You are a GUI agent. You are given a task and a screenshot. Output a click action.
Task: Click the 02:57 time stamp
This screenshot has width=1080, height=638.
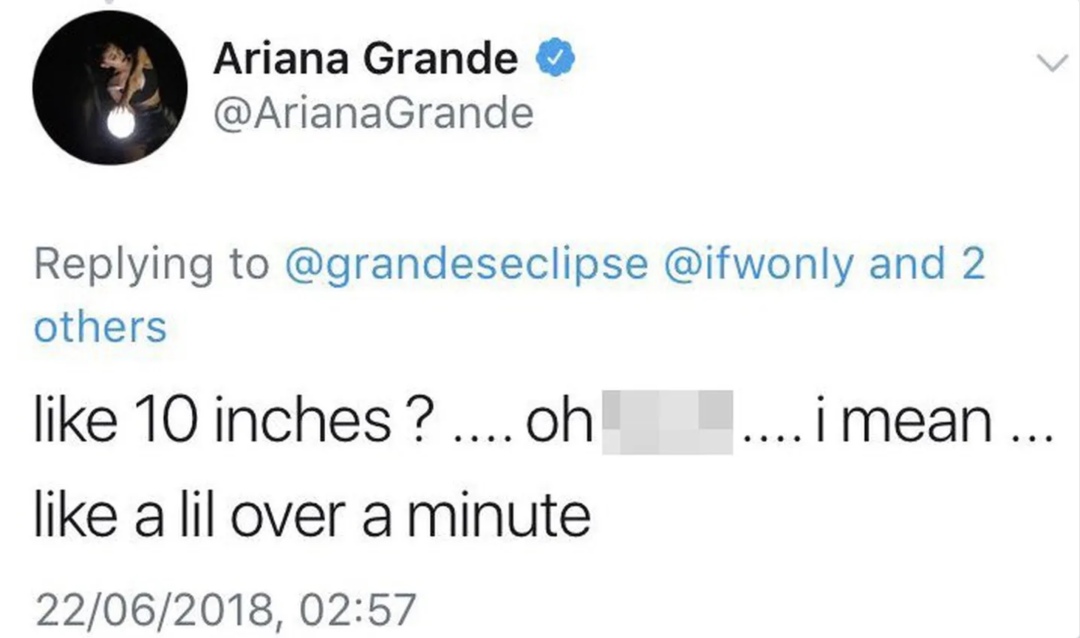point(357,610)
